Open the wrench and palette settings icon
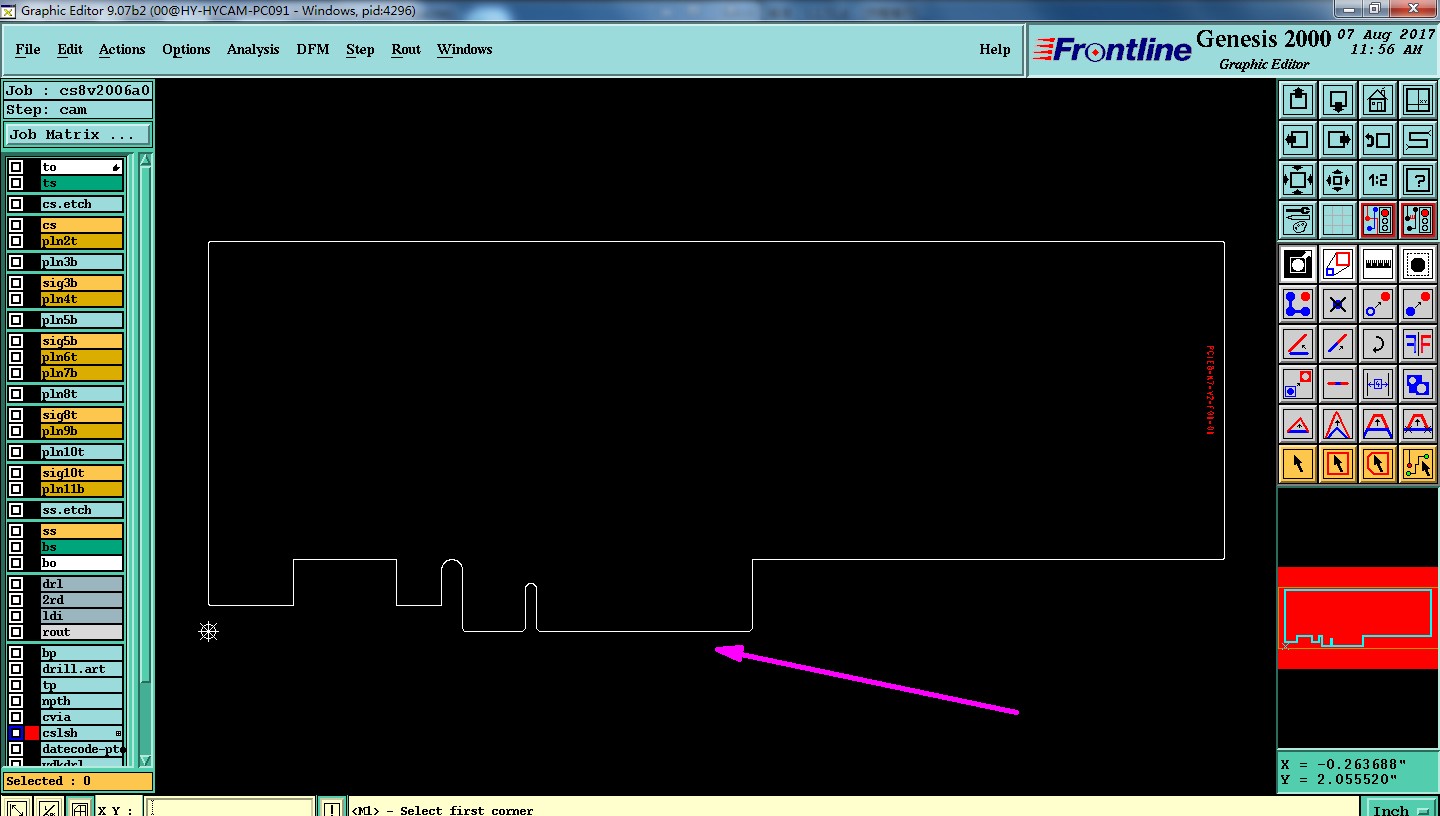 [1298, 220]
